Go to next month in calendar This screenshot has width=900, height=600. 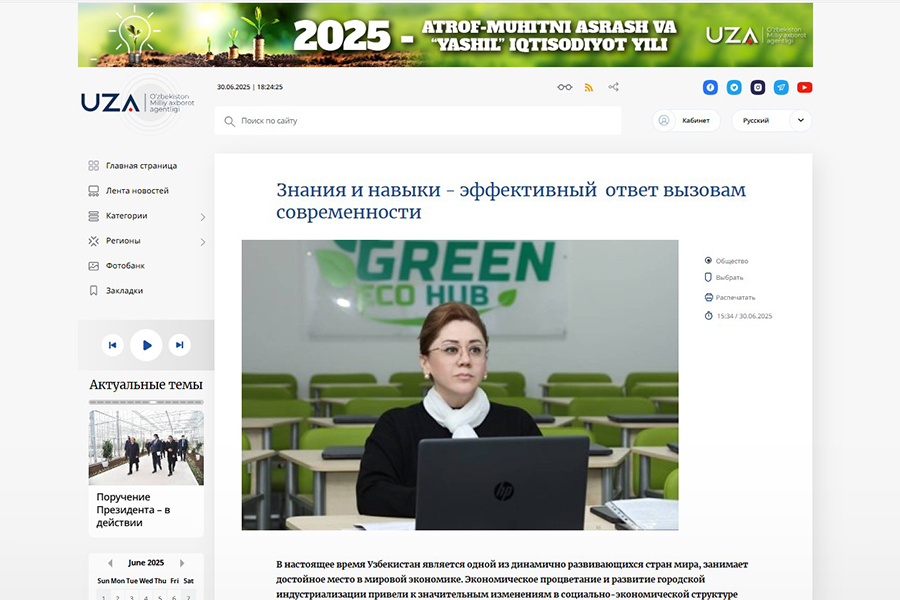click(182, 563)
